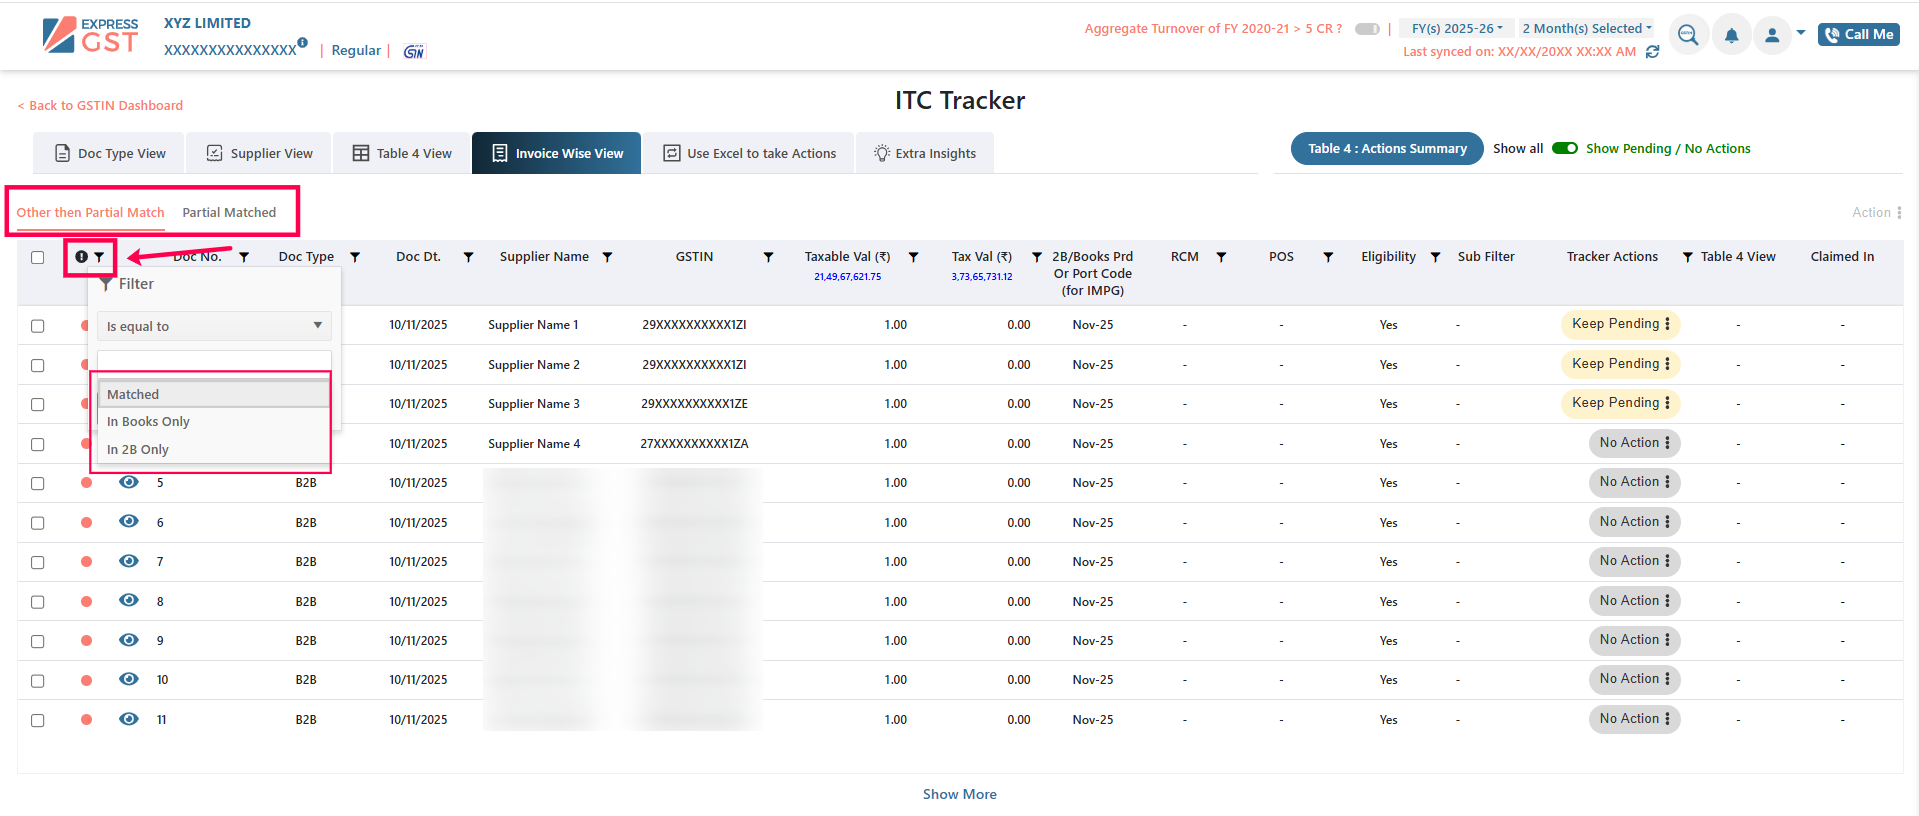
Task: Toggle the Show Pending / No Actions switch
Action: coord(1565,149)
